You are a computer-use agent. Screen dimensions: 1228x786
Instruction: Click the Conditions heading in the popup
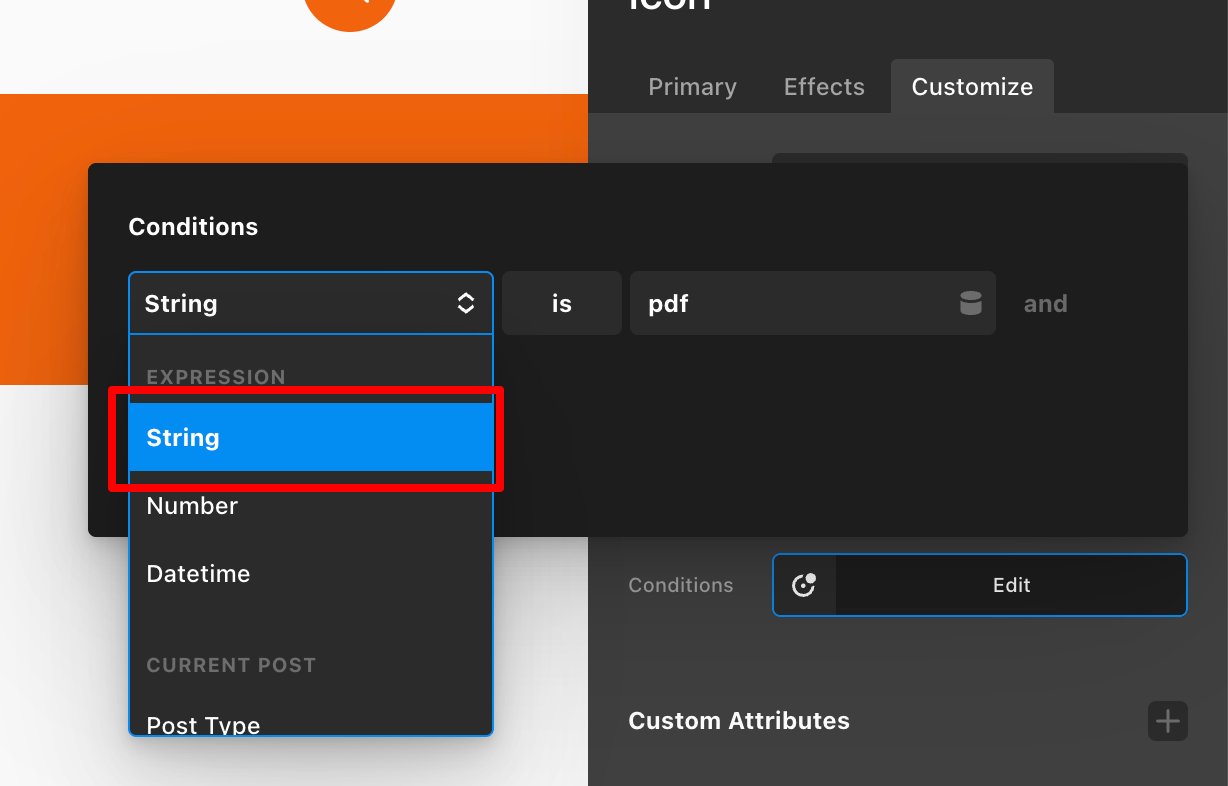193,227
